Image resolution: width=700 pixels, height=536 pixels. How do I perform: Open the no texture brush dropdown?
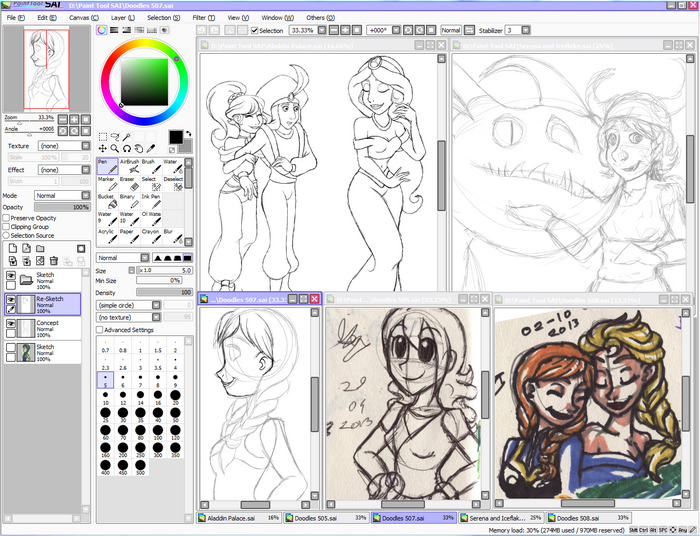(128, 317)
